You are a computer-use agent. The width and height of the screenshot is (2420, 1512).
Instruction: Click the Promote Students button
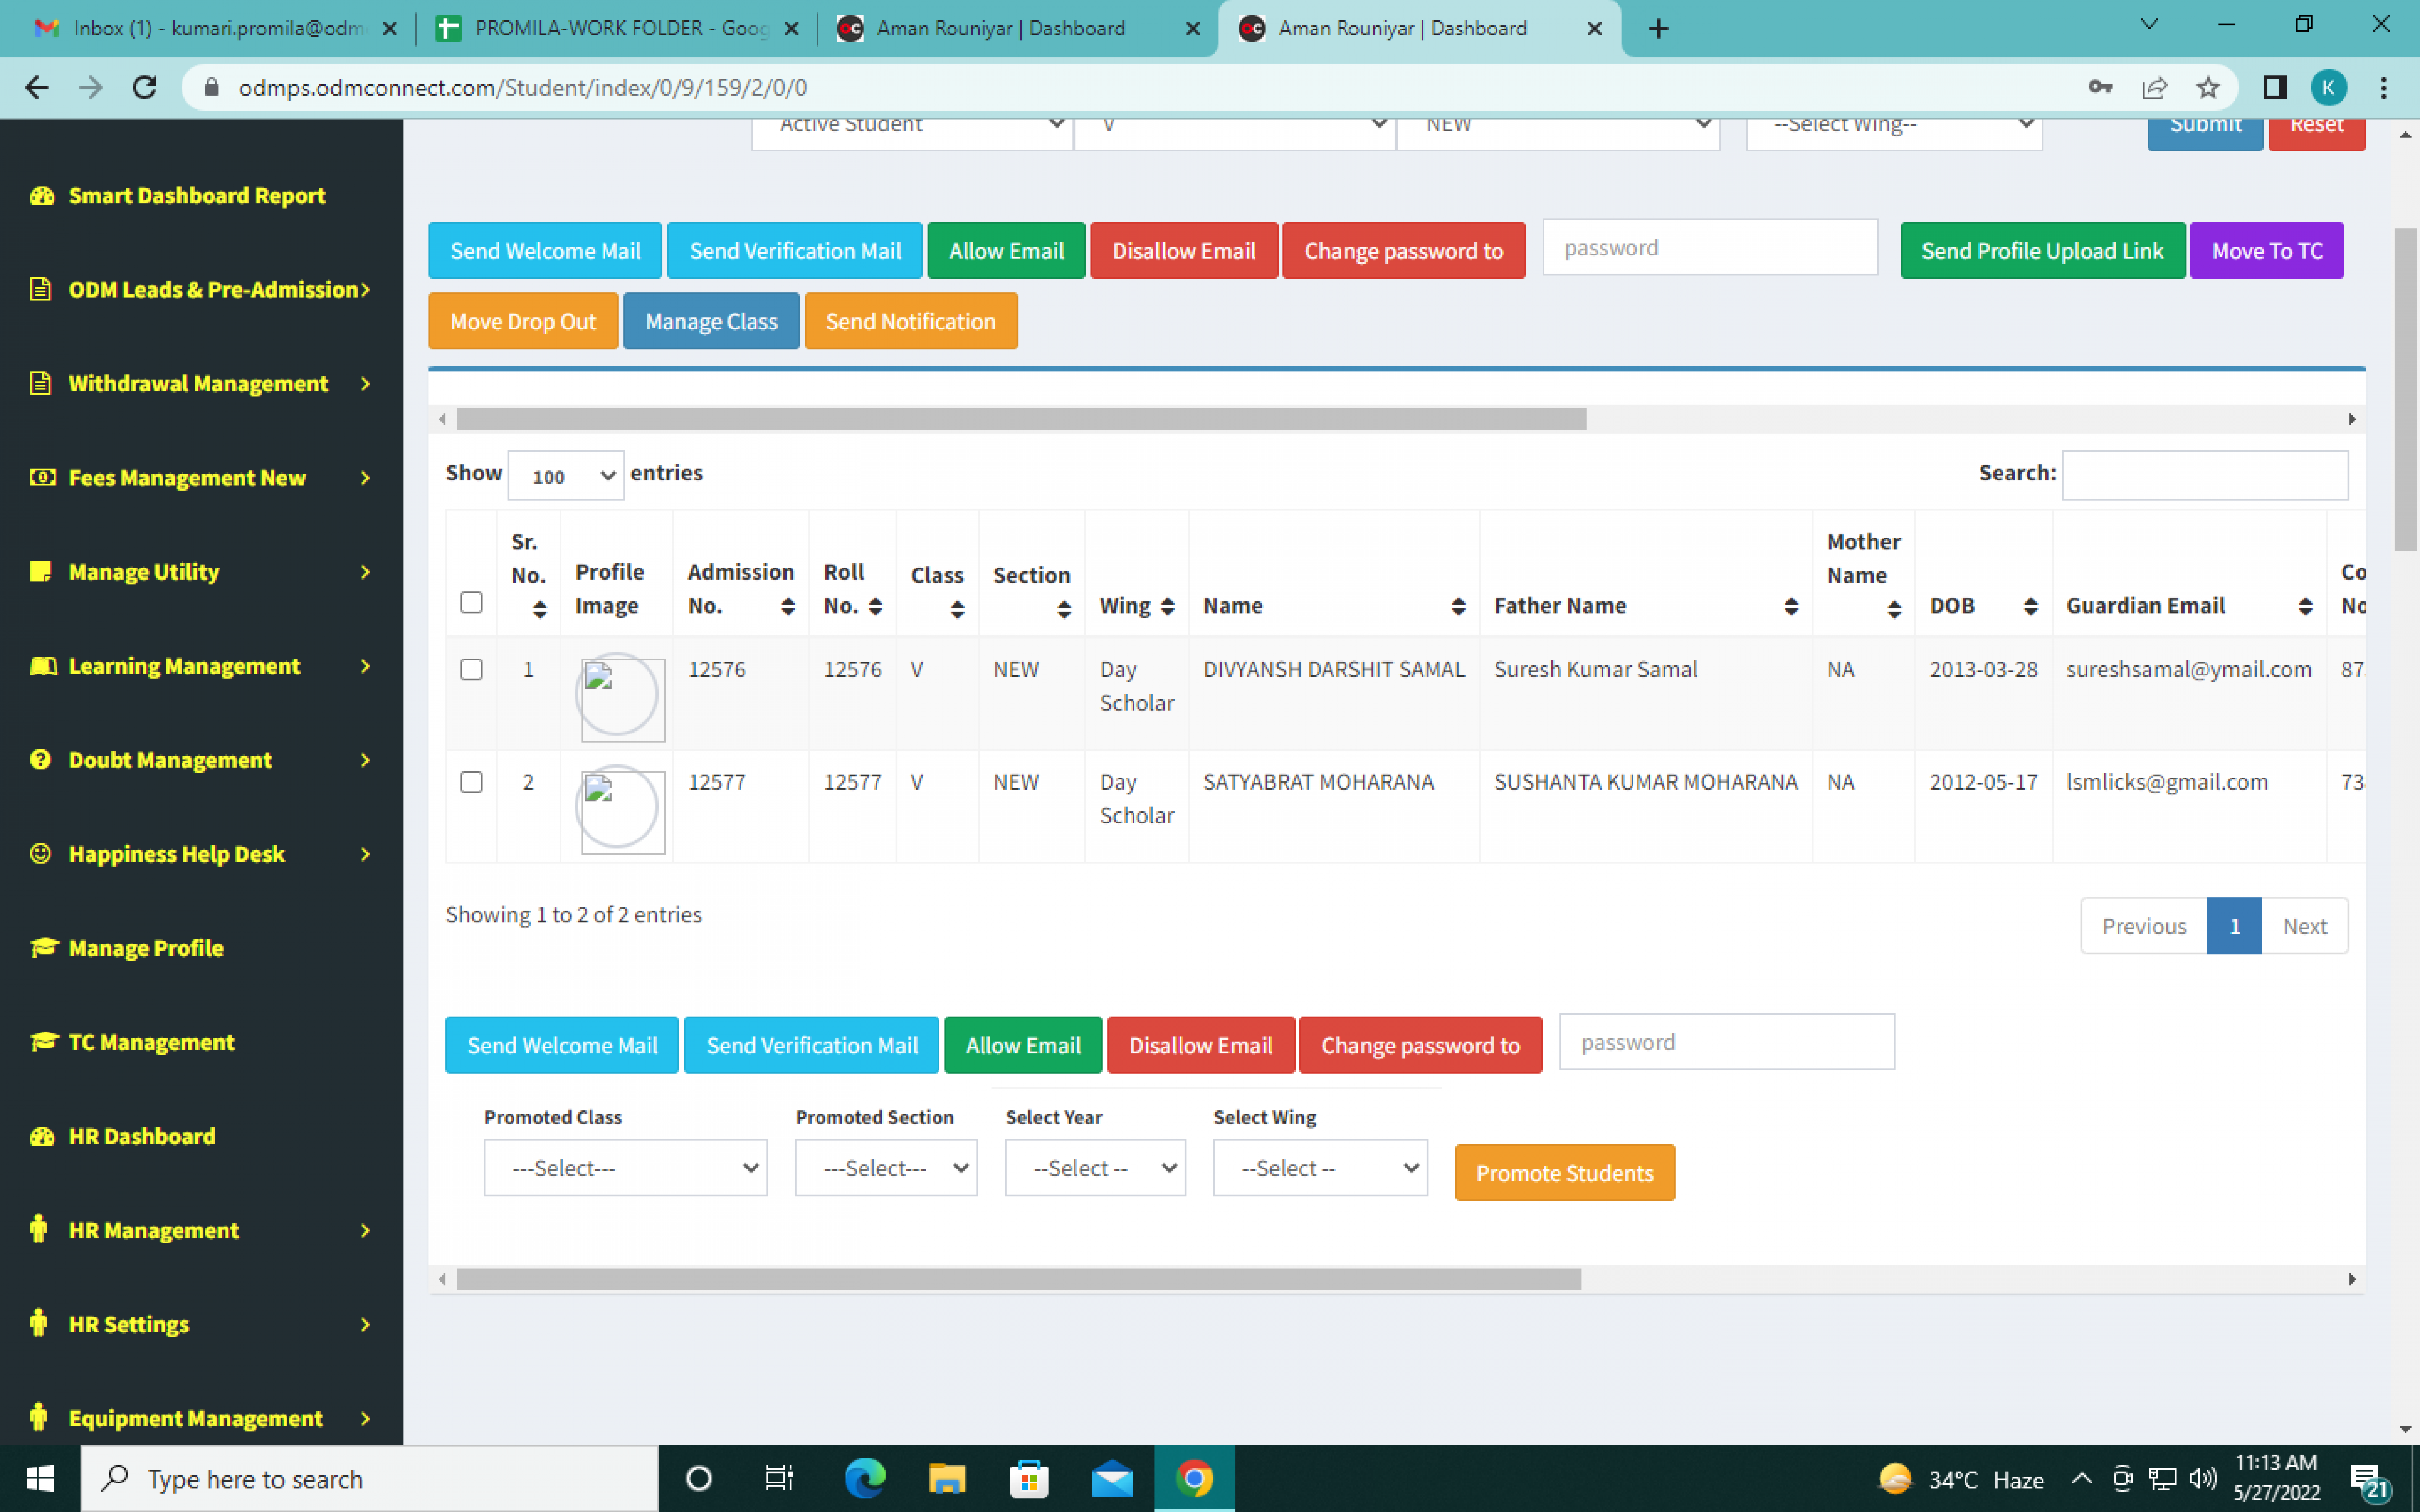(1564, 1173)
